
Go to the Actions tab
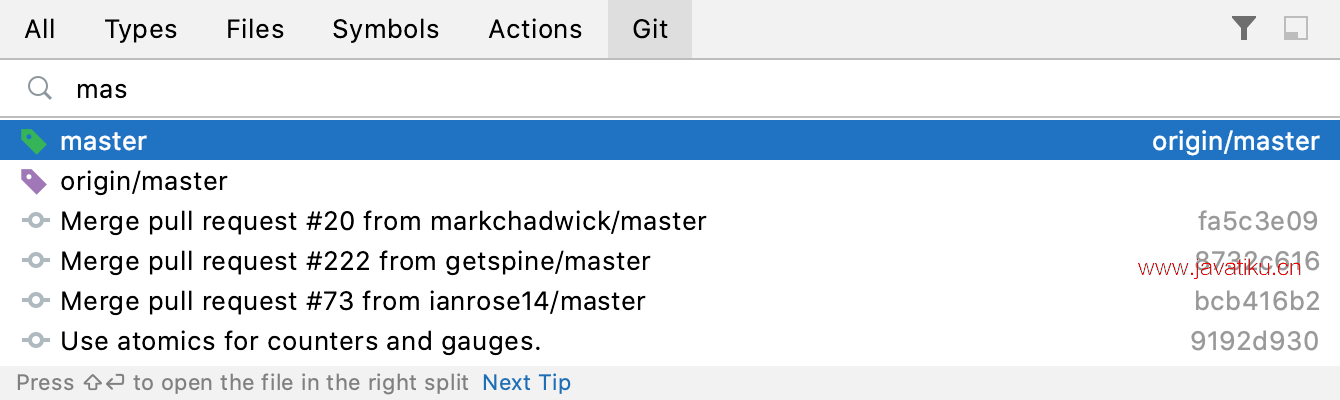pyautogui.click(x=536, y=29)
